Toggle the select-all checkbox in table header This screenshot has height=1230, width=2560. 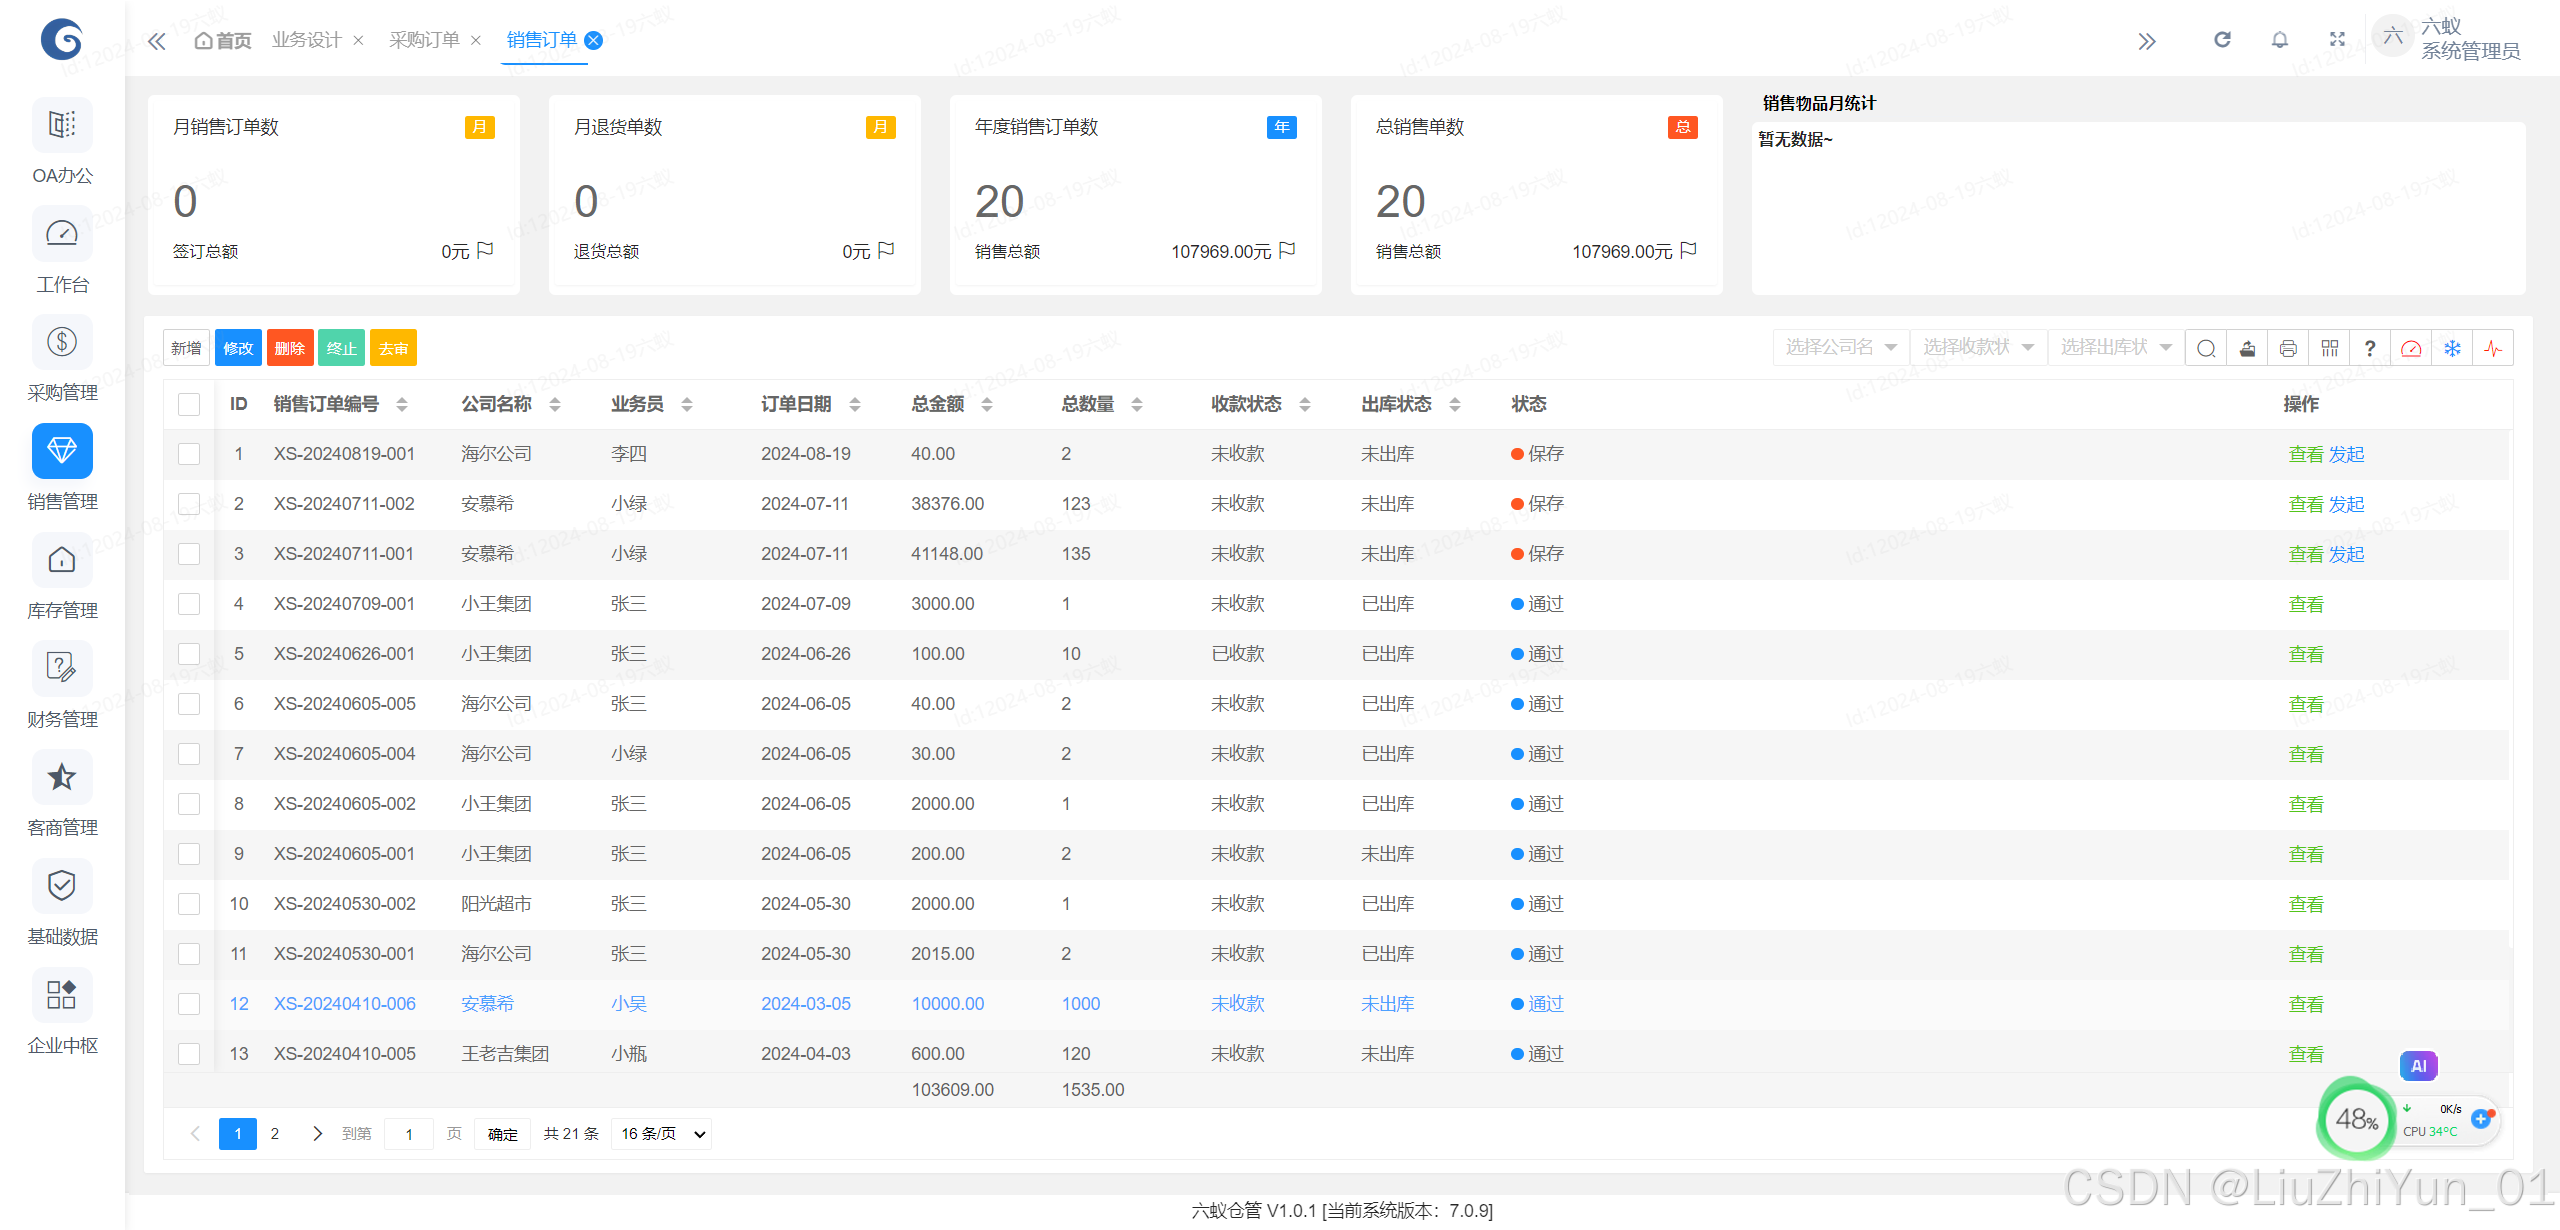(x=189, y=404)
